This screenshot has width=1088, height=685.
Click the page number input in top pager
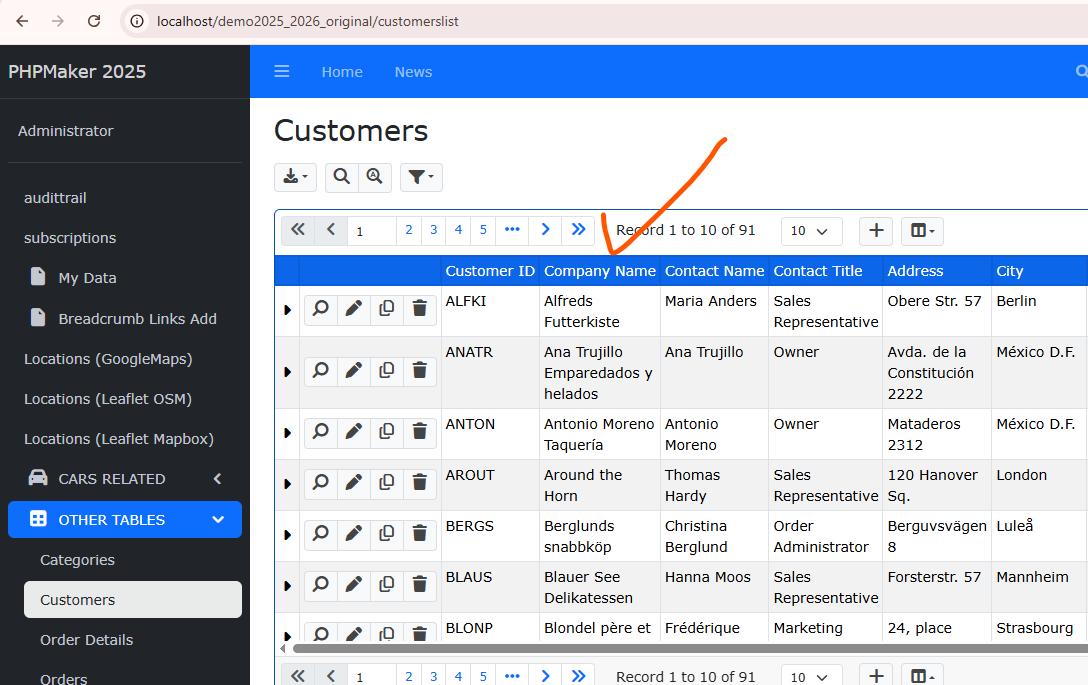tap(371, 231)
